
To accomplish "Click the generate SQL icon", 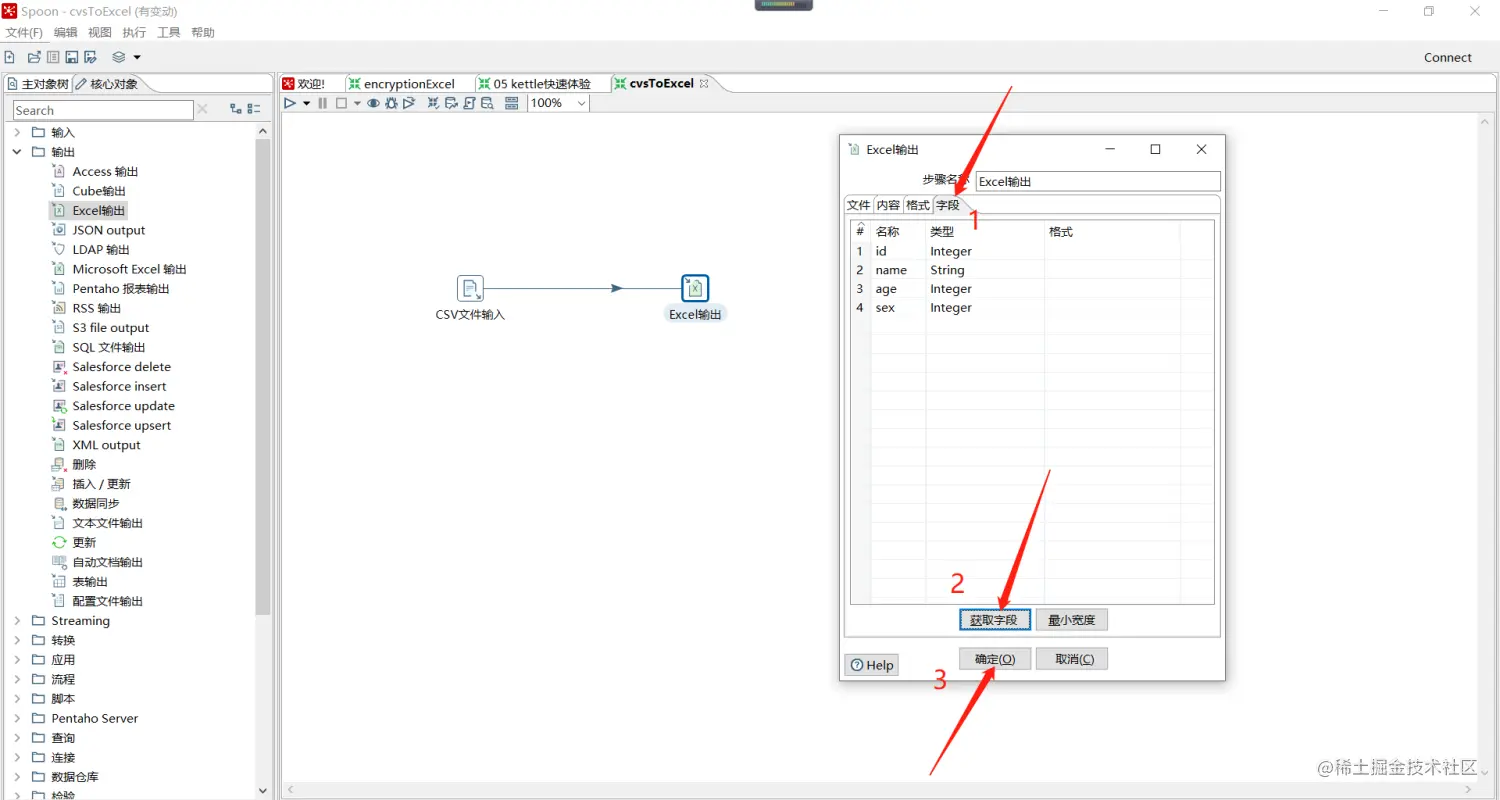I will pos(469,103).
